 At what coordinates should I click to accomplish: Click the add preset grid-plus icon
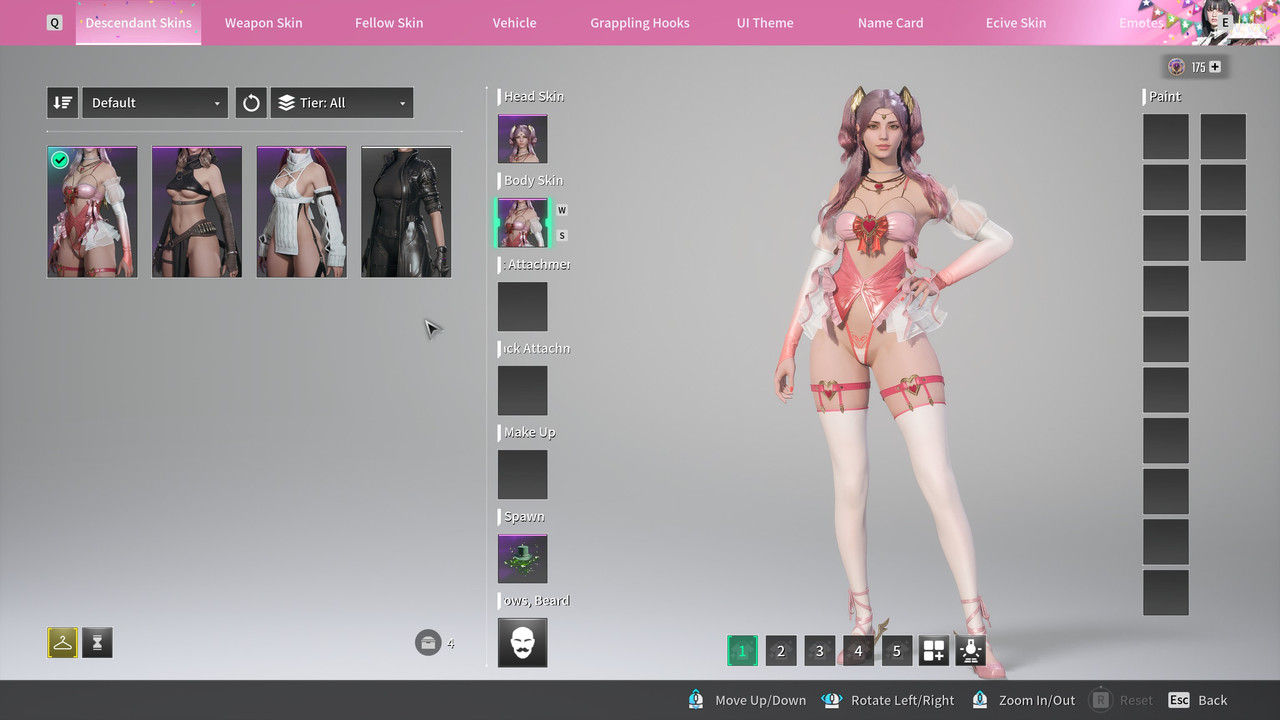(x=934, y=651)
